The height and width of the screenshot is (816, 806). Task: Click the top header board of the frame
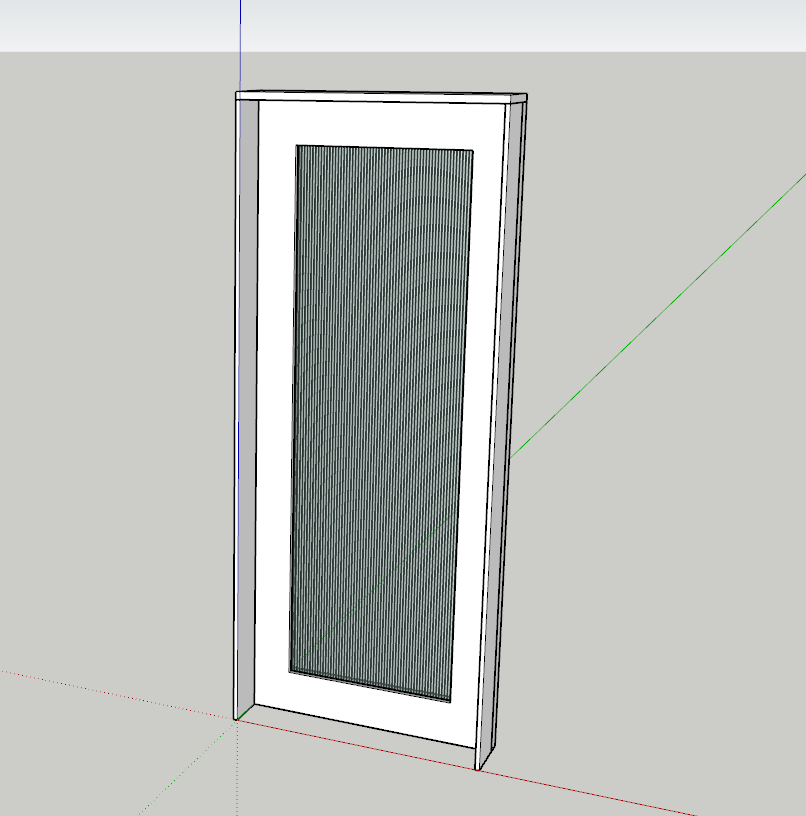click(381, 97)
